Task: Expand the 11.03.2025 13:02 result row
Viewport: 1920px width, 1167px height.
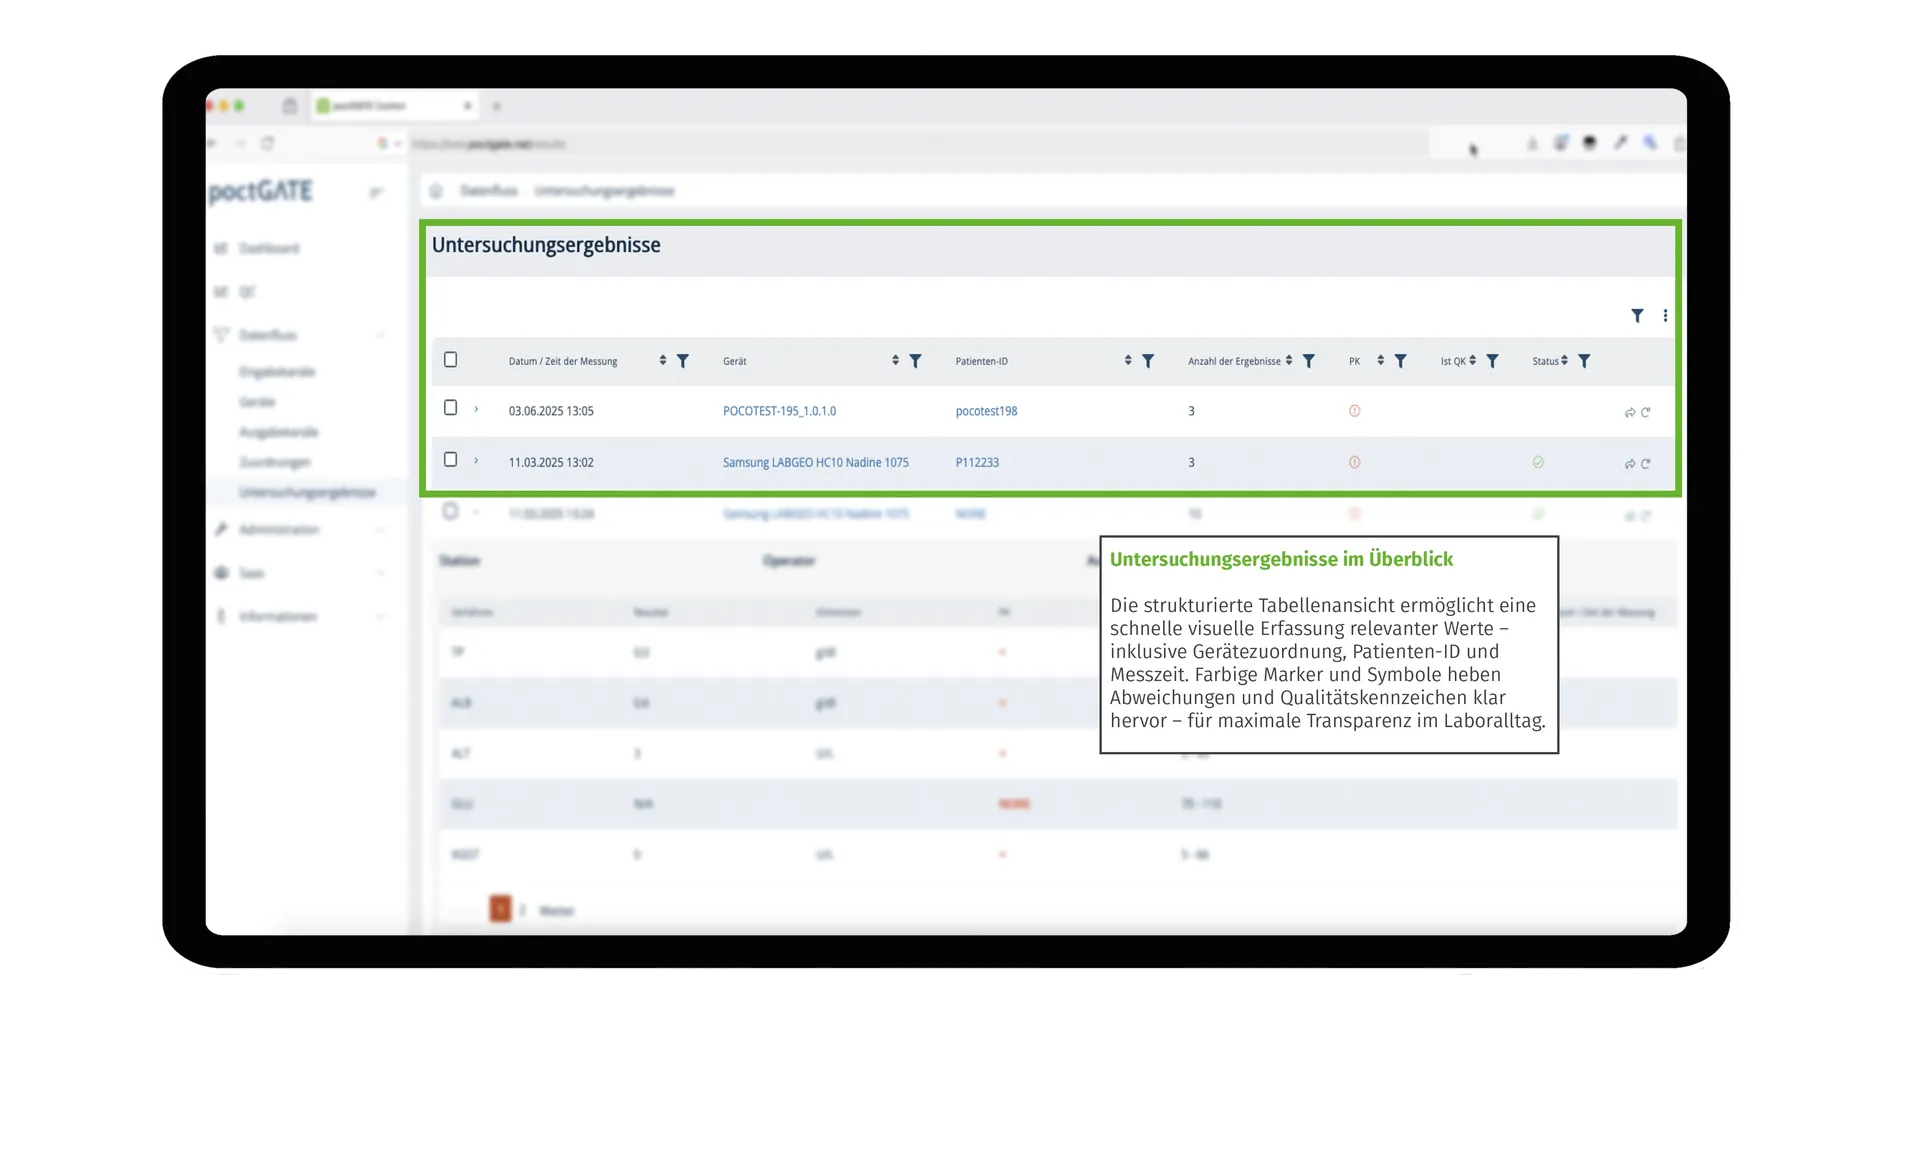Action: click(476, 461)
